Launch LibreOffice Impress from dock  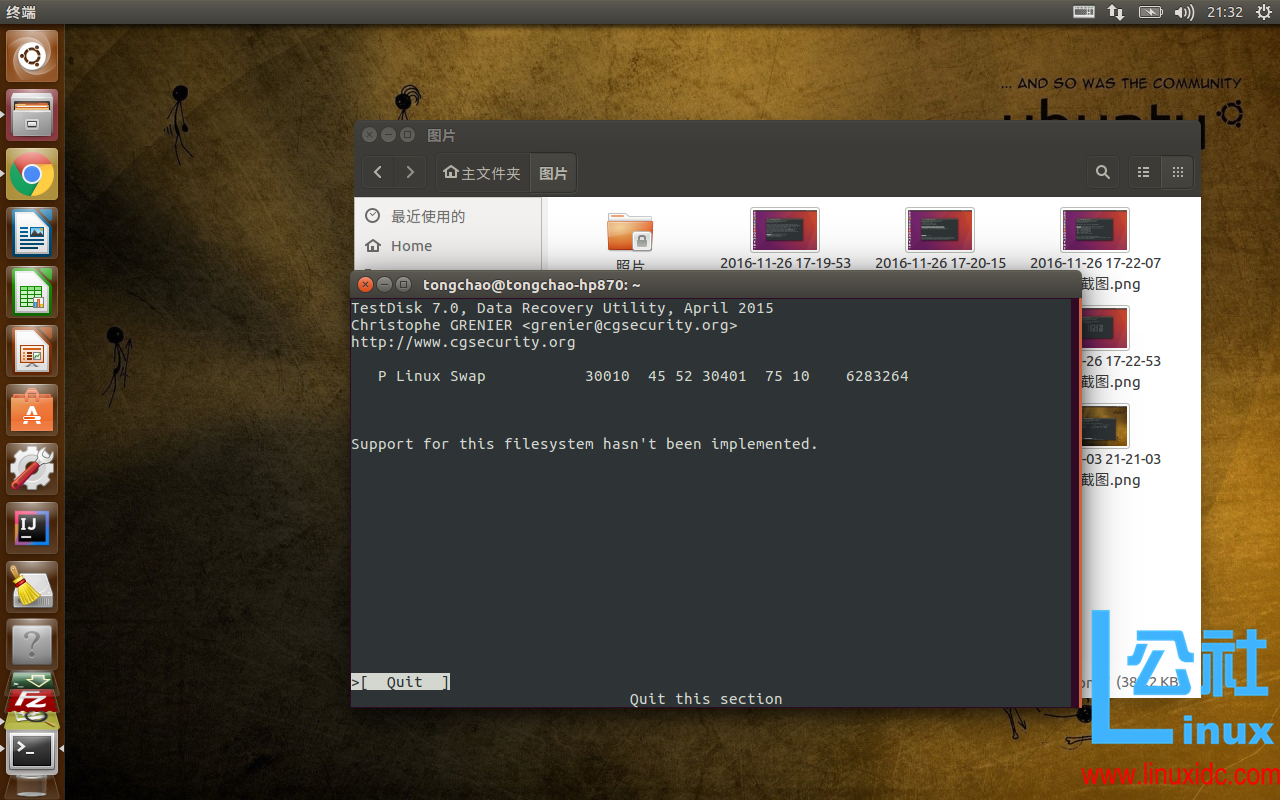pos(32,351)
